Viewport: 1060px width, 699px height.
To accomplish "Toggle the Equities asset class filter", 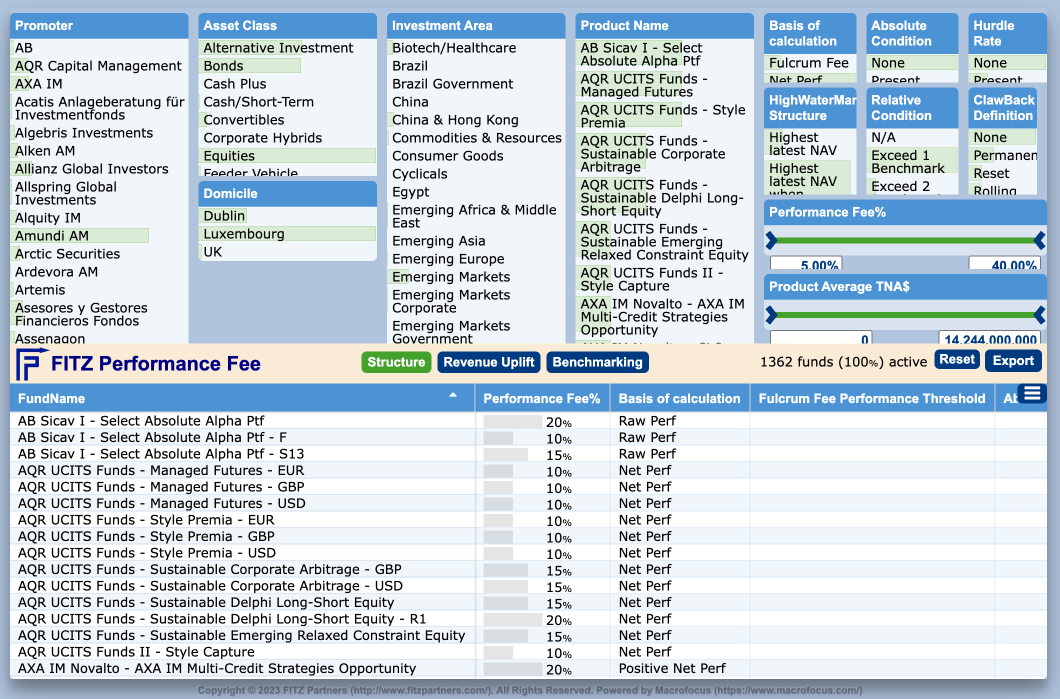I will [229, 156].
